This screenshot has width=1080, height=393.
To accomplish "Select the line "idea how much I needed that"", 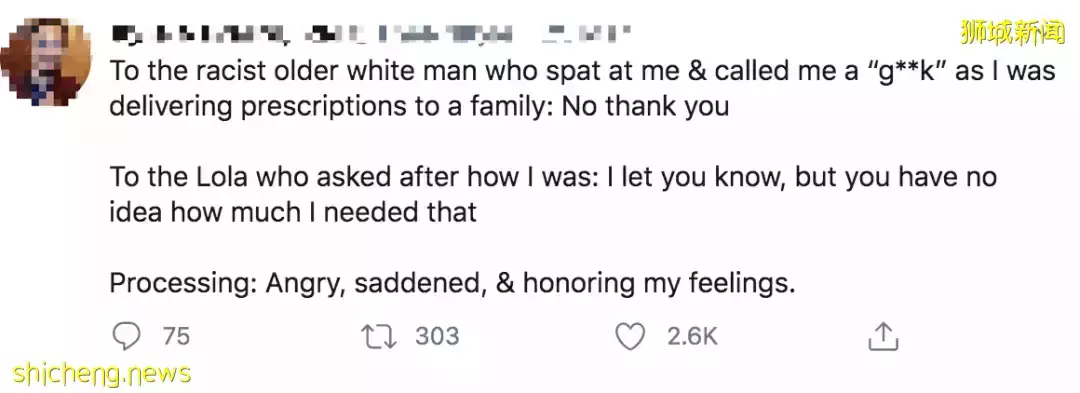I will click(293, 213).
